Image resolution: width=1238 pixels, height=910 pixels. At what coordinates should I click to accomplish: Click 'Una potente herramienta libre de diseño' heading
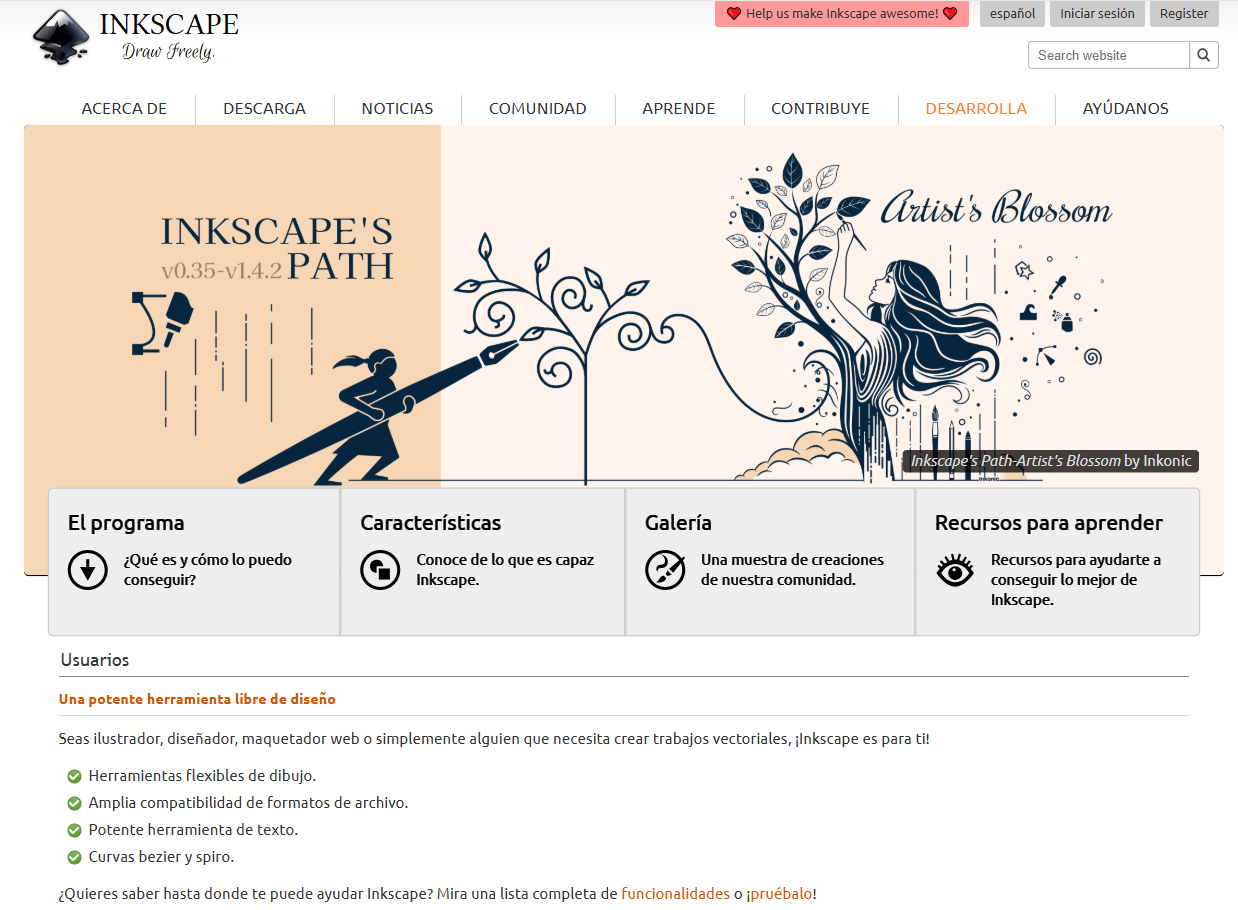click(x=197, y=699)
